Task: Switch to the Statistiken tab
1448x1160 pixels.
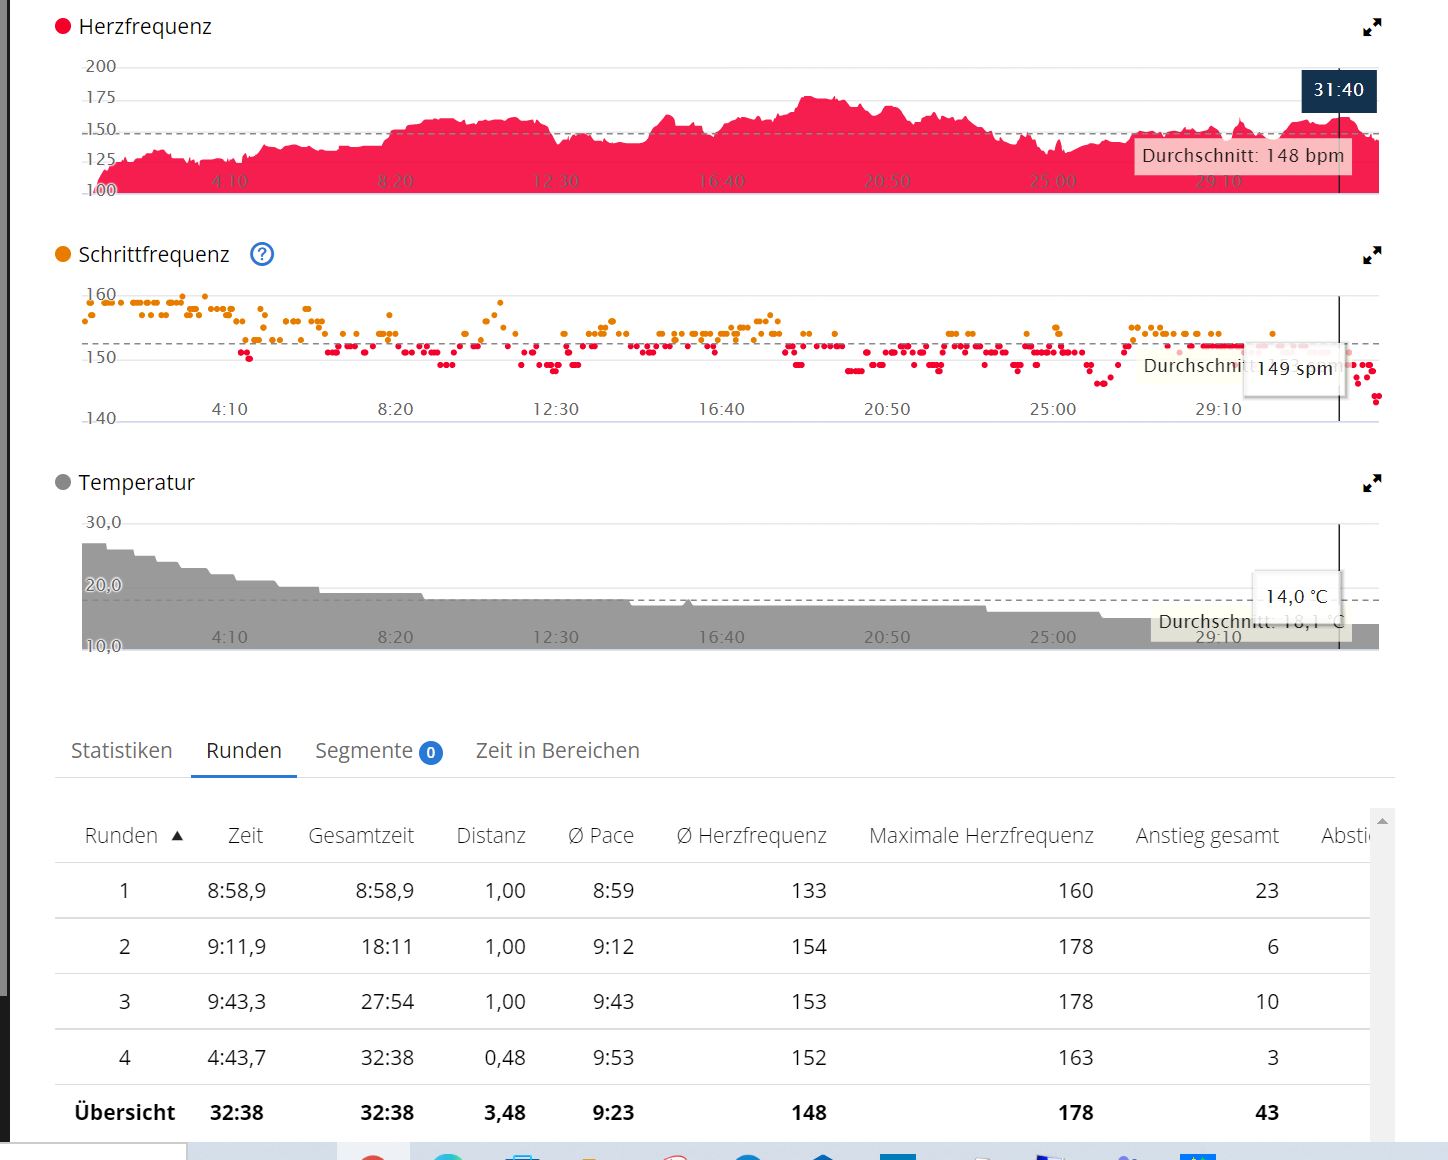Action: 122,751
